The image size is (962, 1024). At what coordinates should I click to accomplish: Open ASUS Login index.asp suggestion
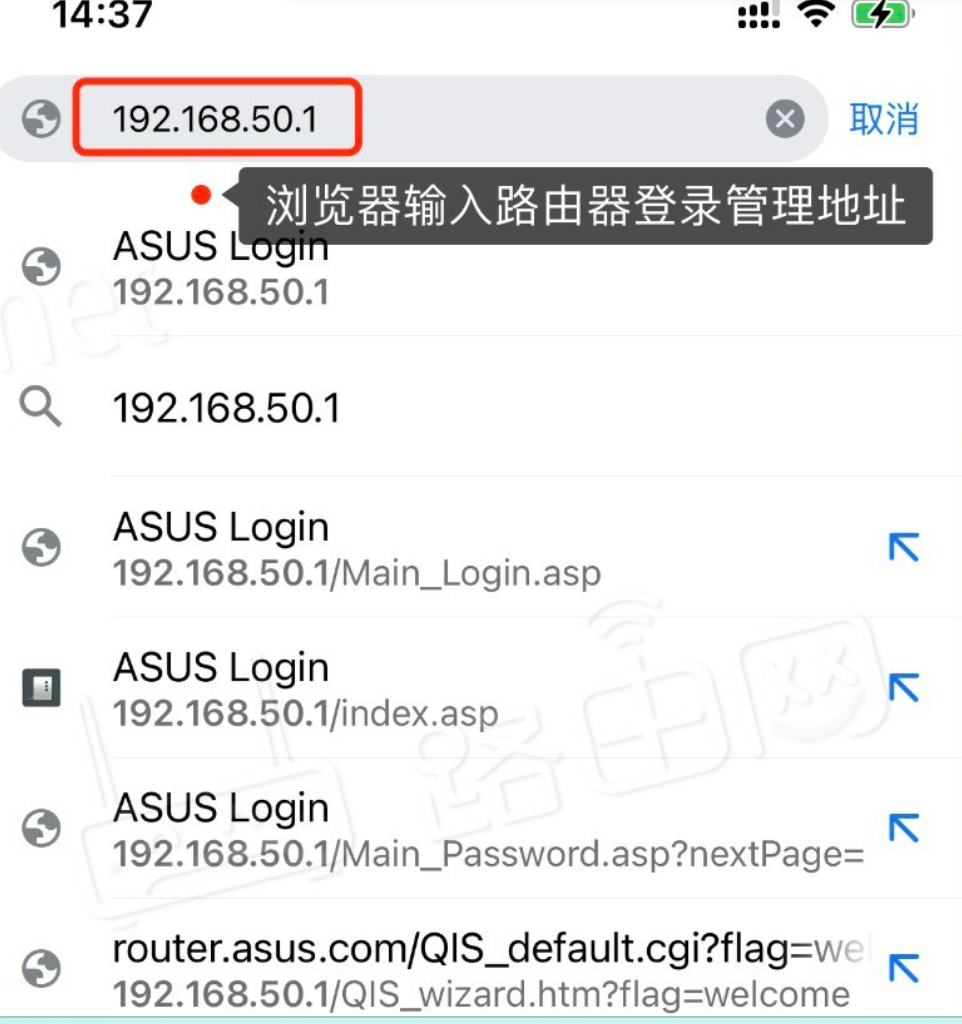(x=481, y=688)
